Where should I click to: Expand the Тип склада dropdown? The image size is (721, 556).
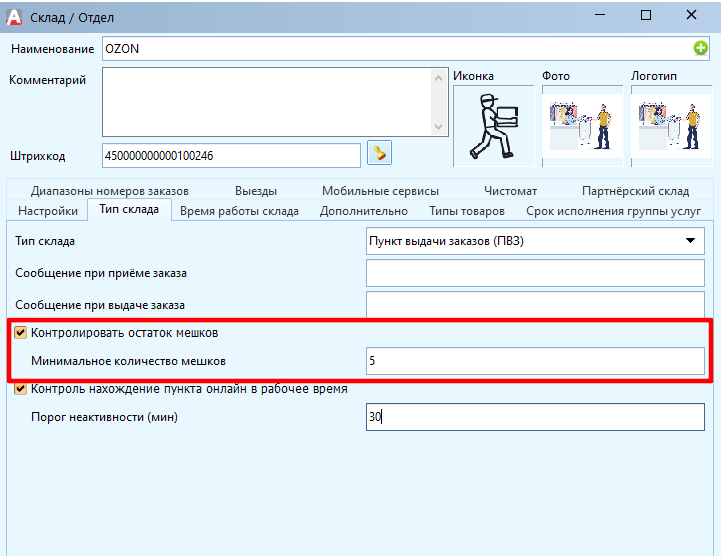coord(689,241)
